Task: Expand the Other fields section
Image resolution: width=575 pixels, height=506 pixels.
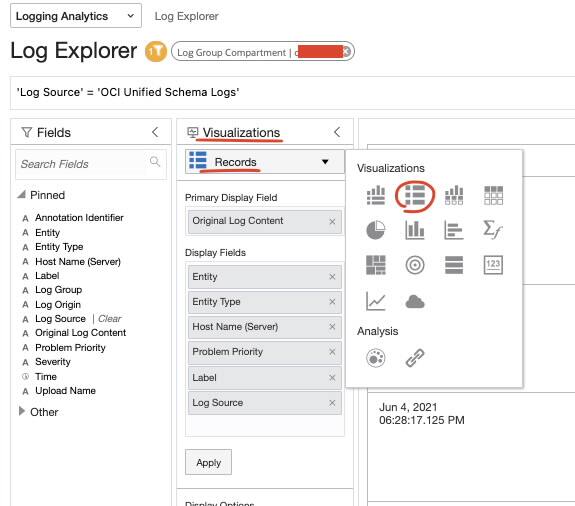Action: [22, 411]
